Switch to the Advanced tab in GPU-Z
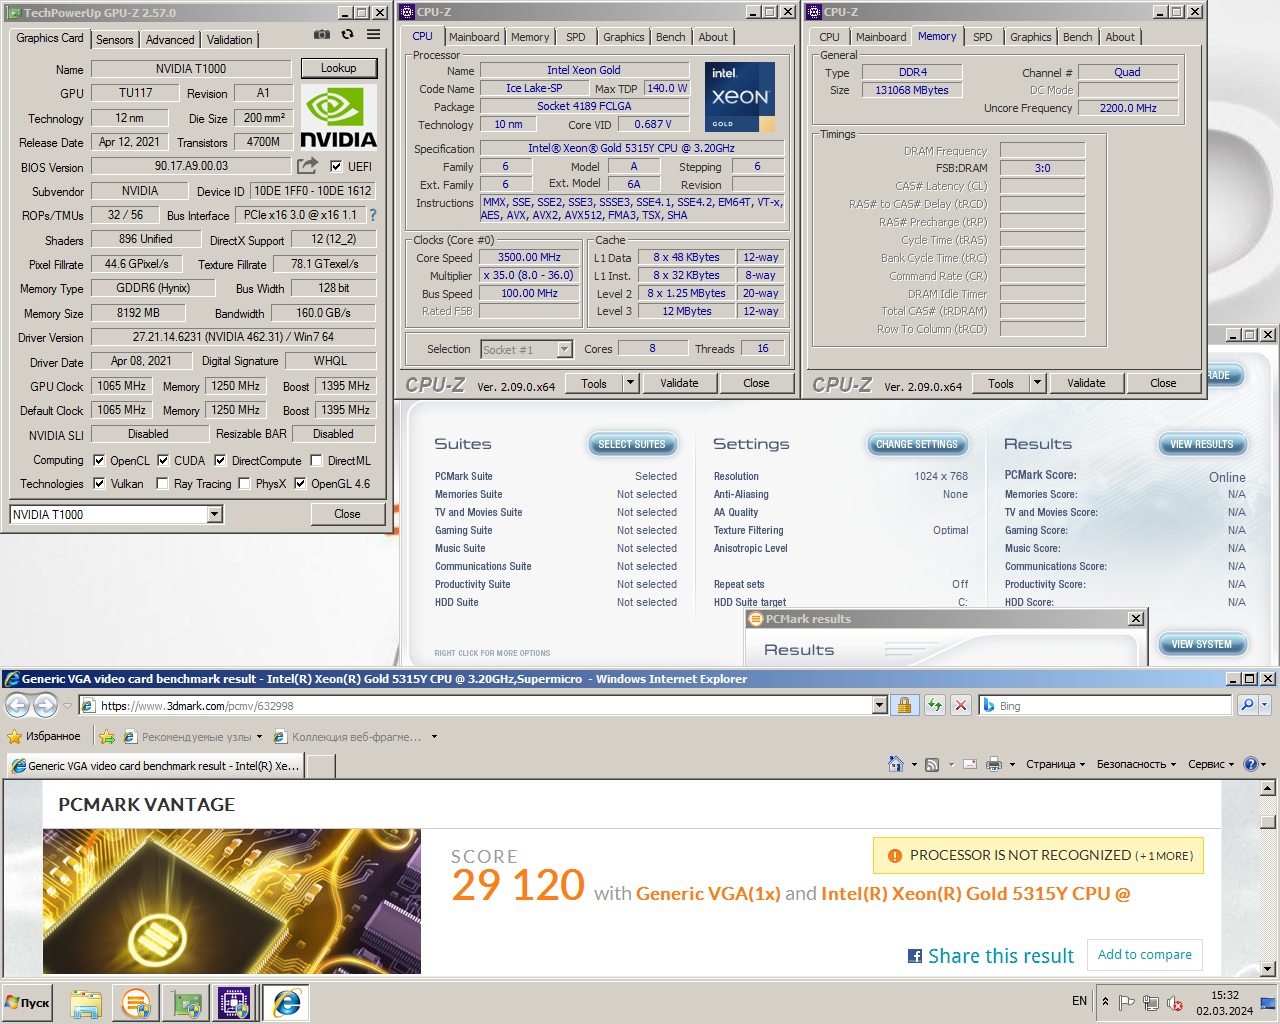 click(170, 40)
